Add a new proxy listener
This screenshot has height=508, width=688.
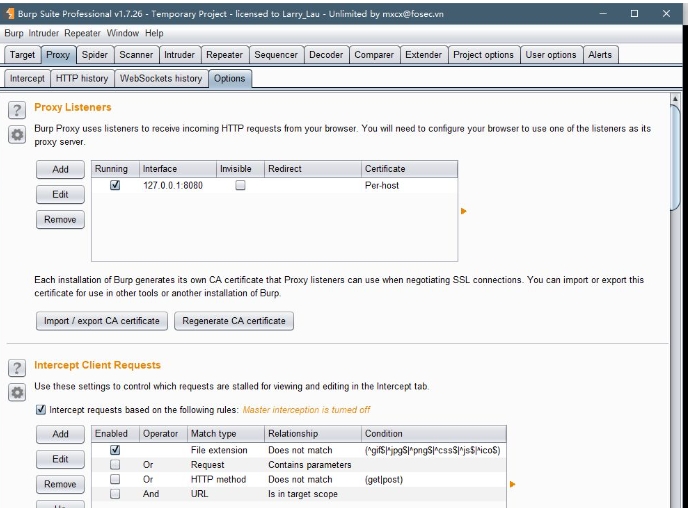(60, 169)
